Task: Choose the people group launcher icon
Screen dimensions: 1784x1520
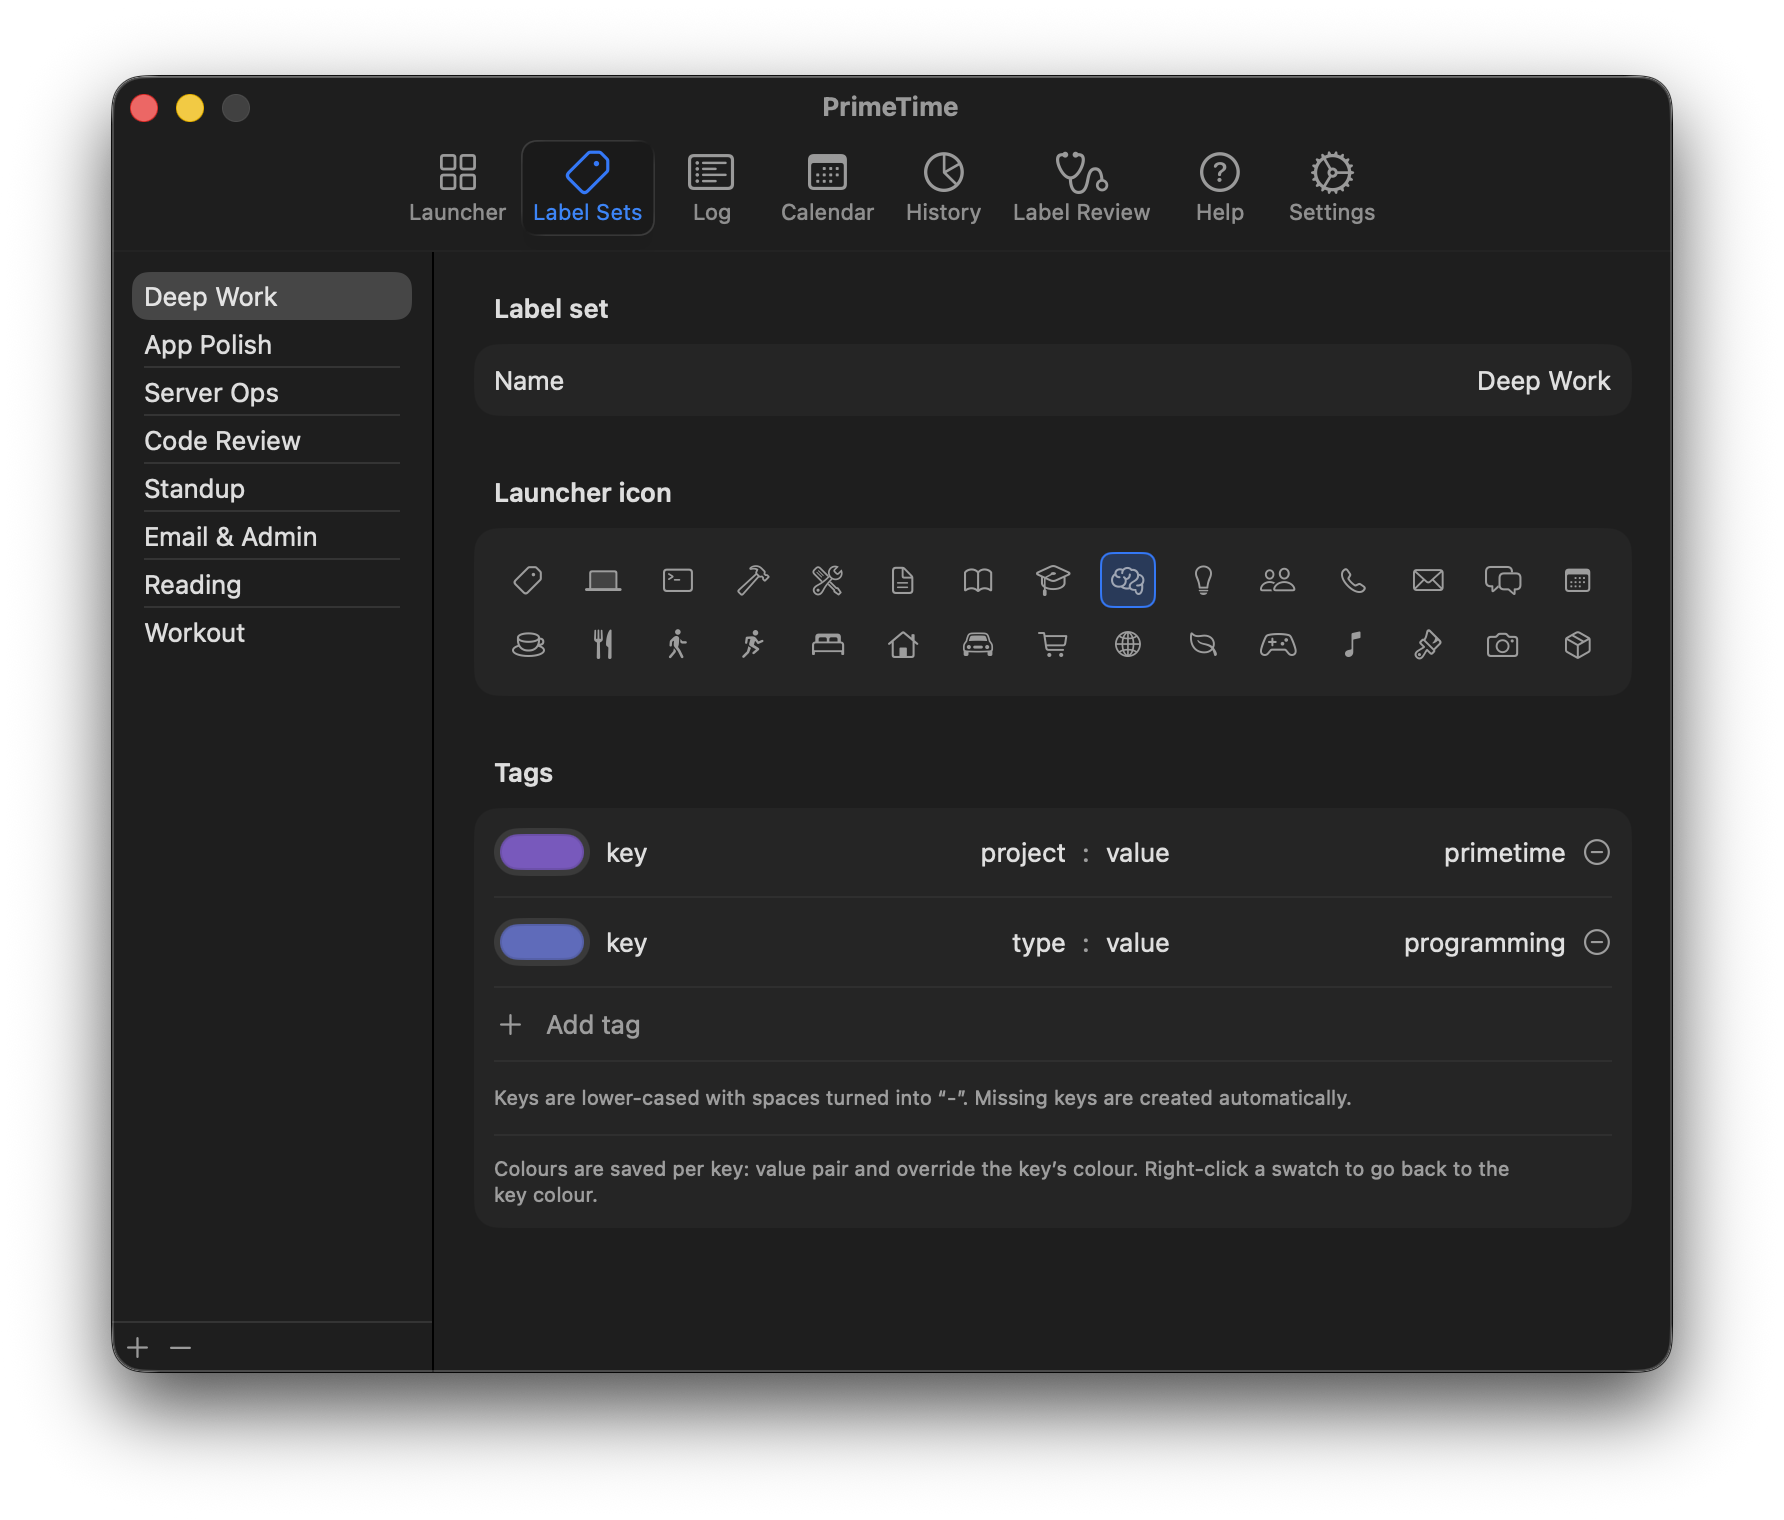Action: (x=1278, y=580)
